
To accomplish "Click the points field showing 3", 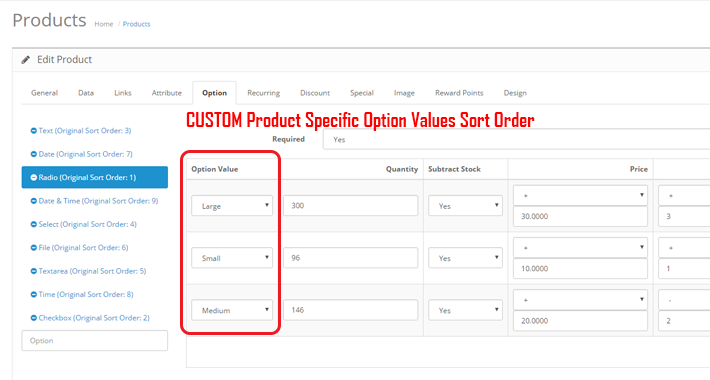I will point(684,216).
